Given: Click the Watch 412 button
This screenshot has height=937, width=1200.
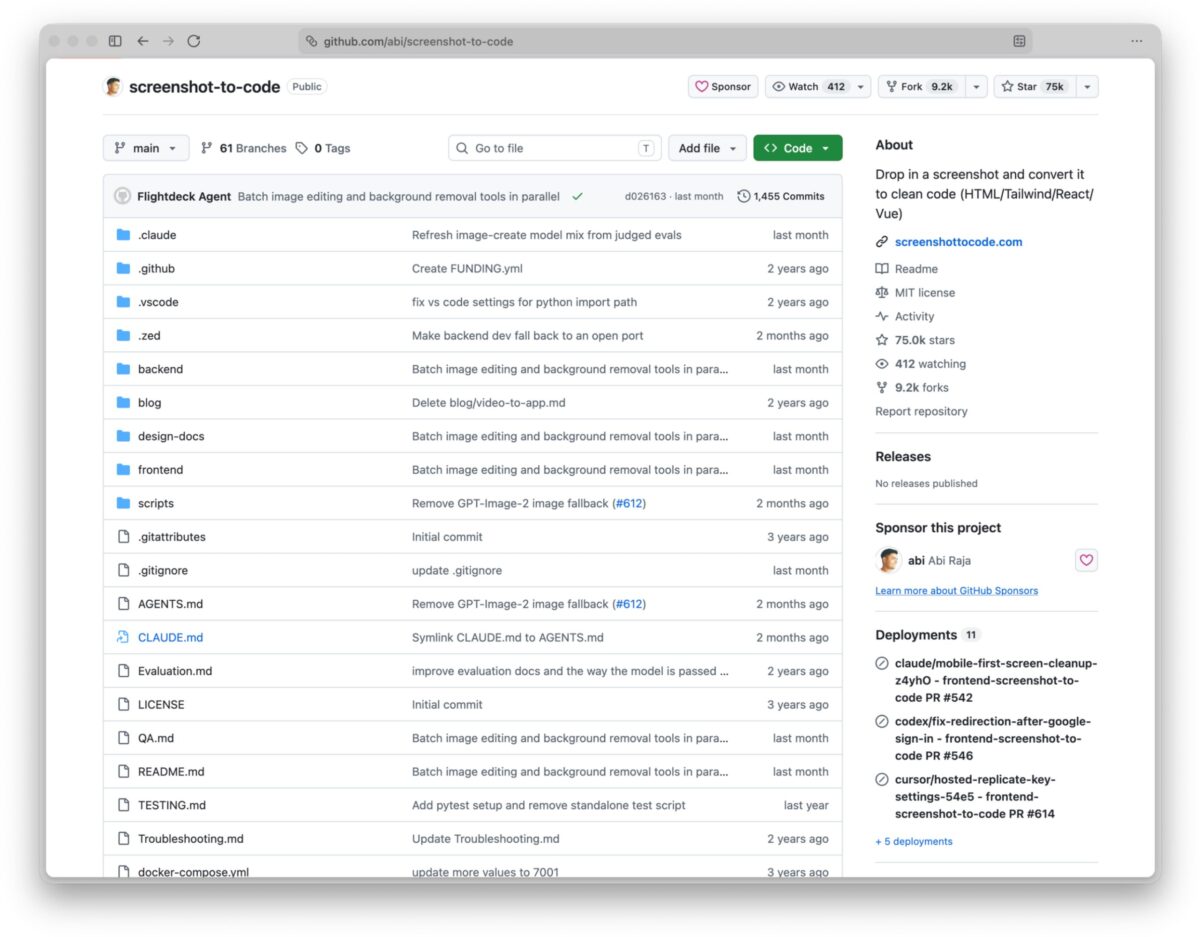Looking at the screenshot, I should click(x=808, y=87).
